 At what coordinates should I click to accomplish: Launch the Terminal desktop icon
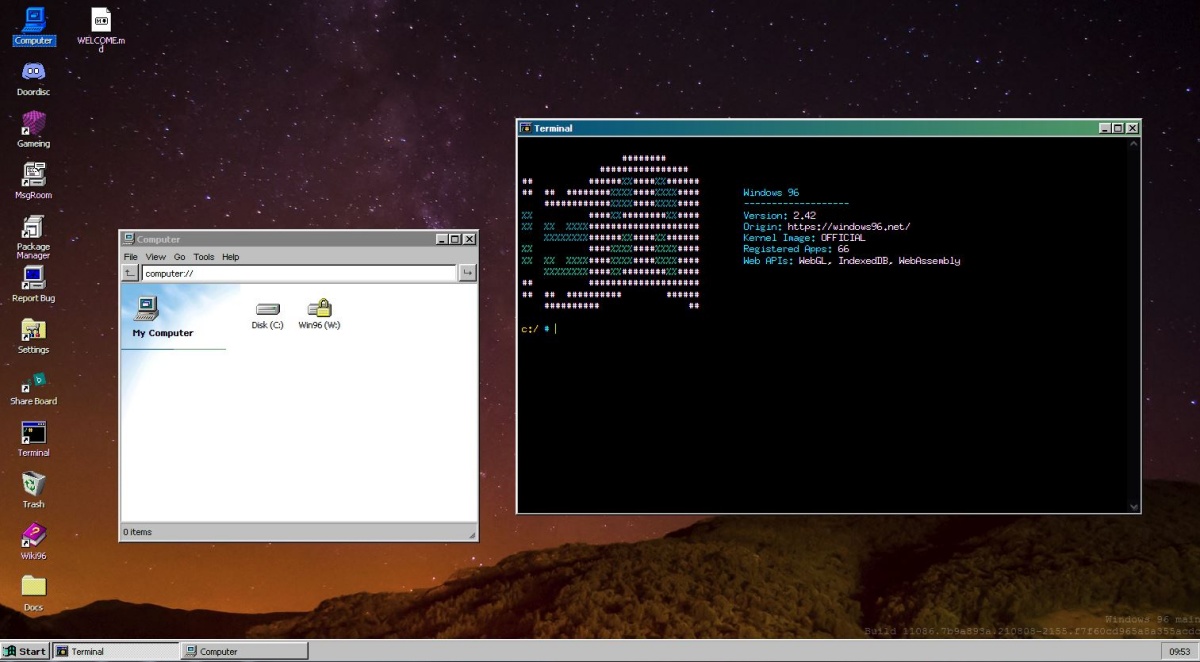(x=33, y=439)
